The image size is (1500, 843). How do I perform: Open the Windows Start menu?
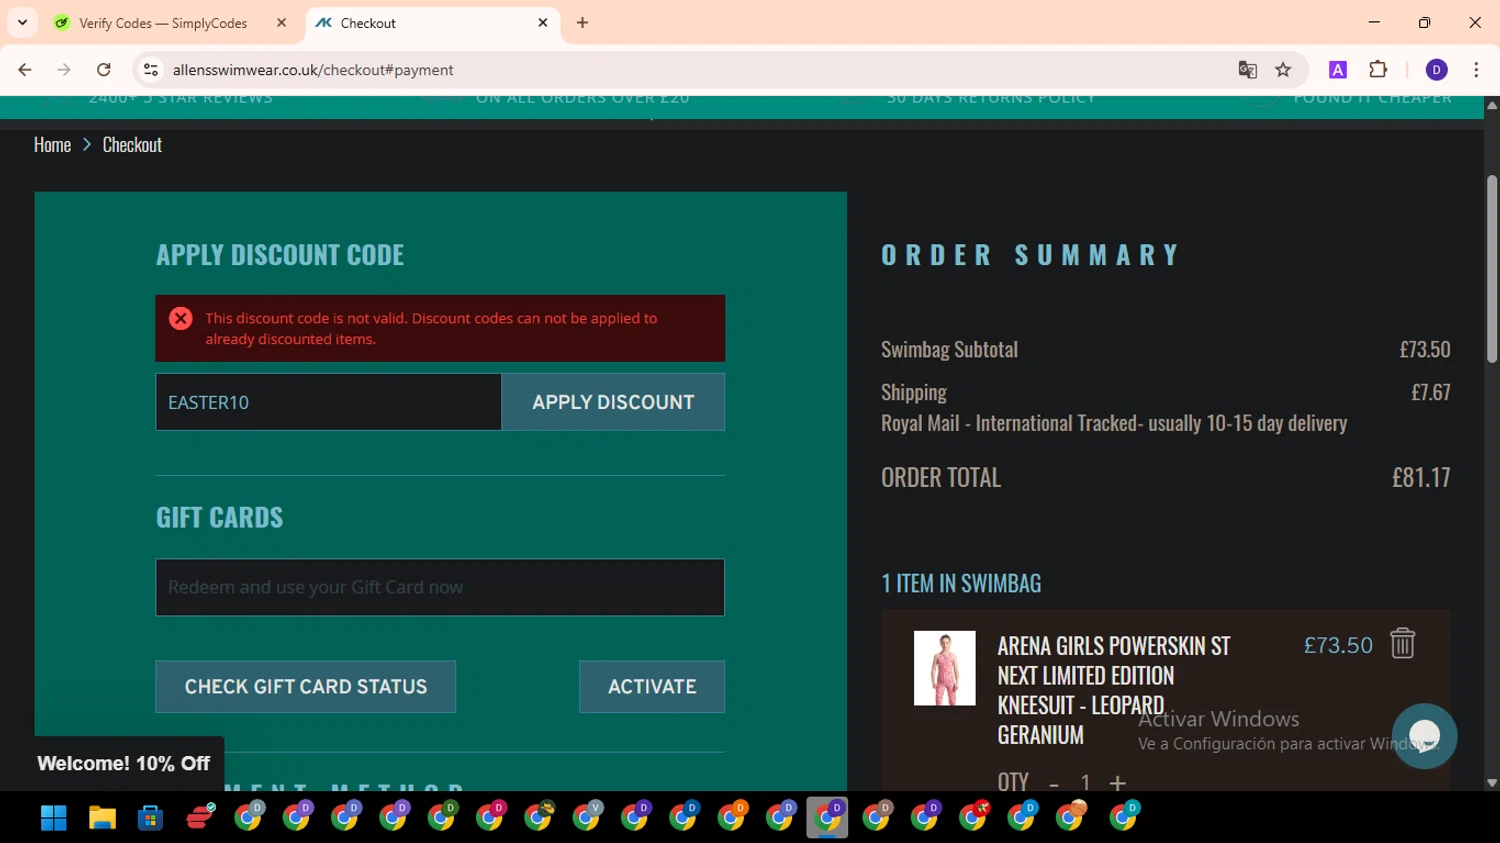[53, 818]
